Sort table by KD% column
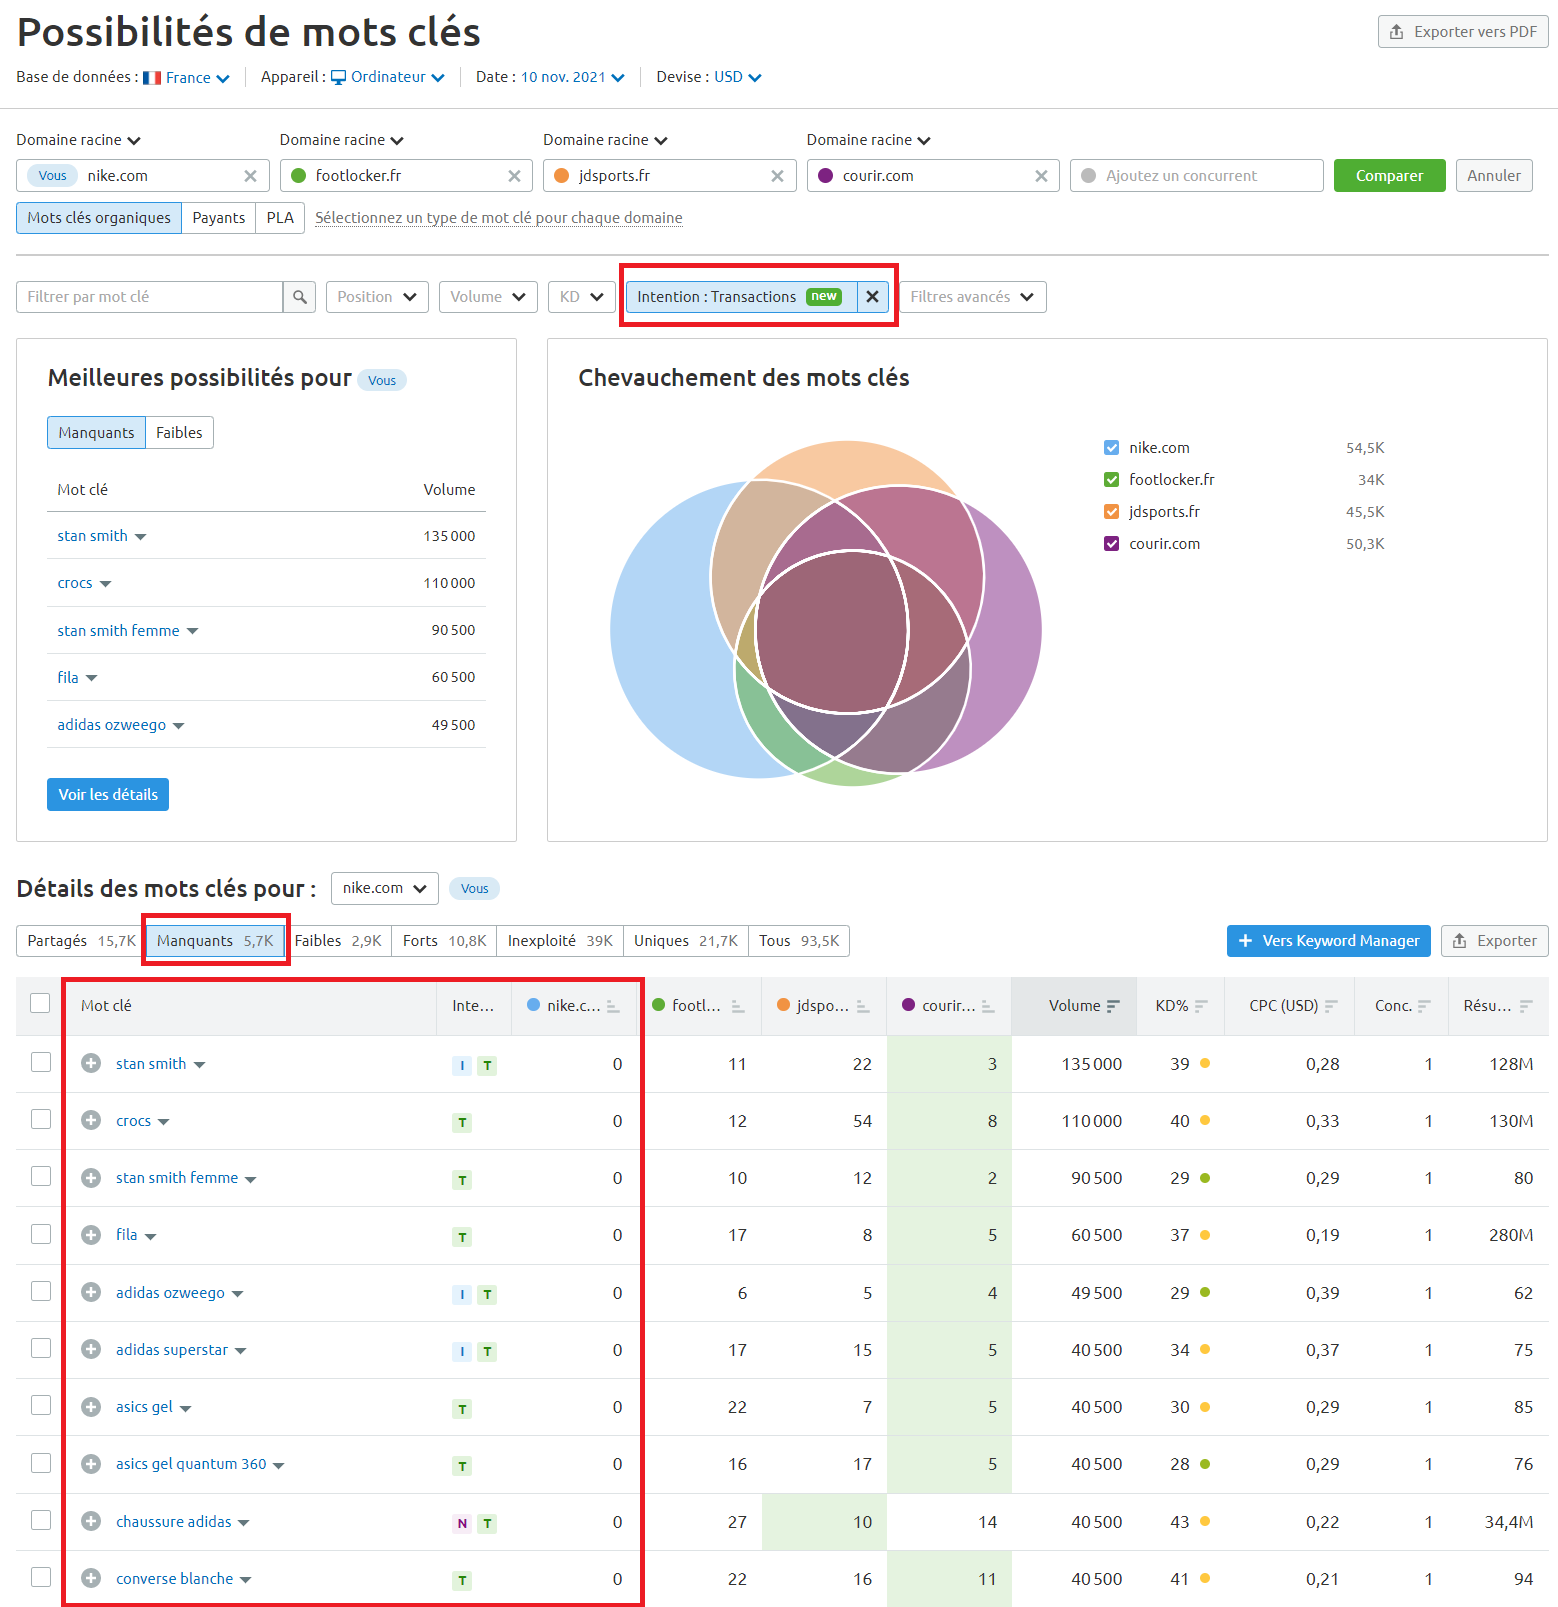 click(x=1182, y=1006)
